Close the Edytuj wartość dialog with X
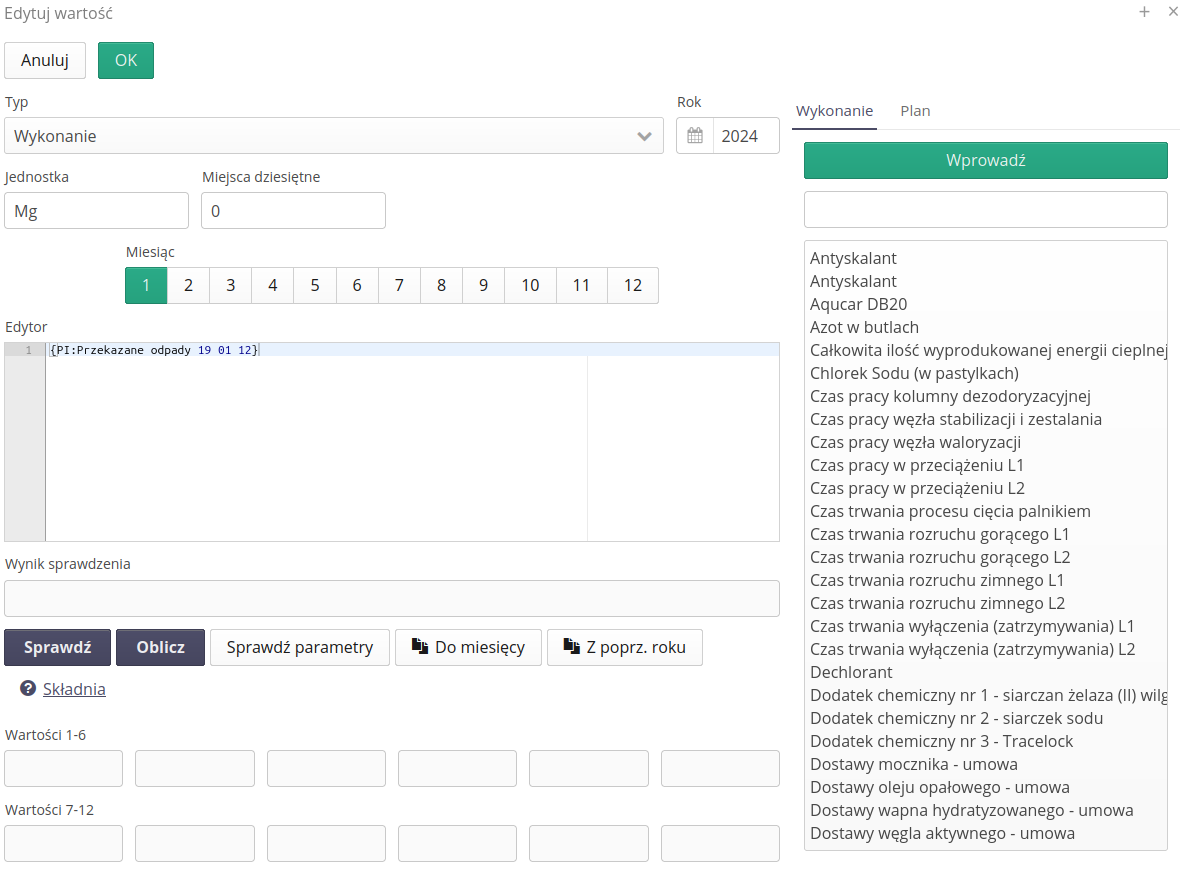This screenshot has width=1184, height=873. 1173,12
